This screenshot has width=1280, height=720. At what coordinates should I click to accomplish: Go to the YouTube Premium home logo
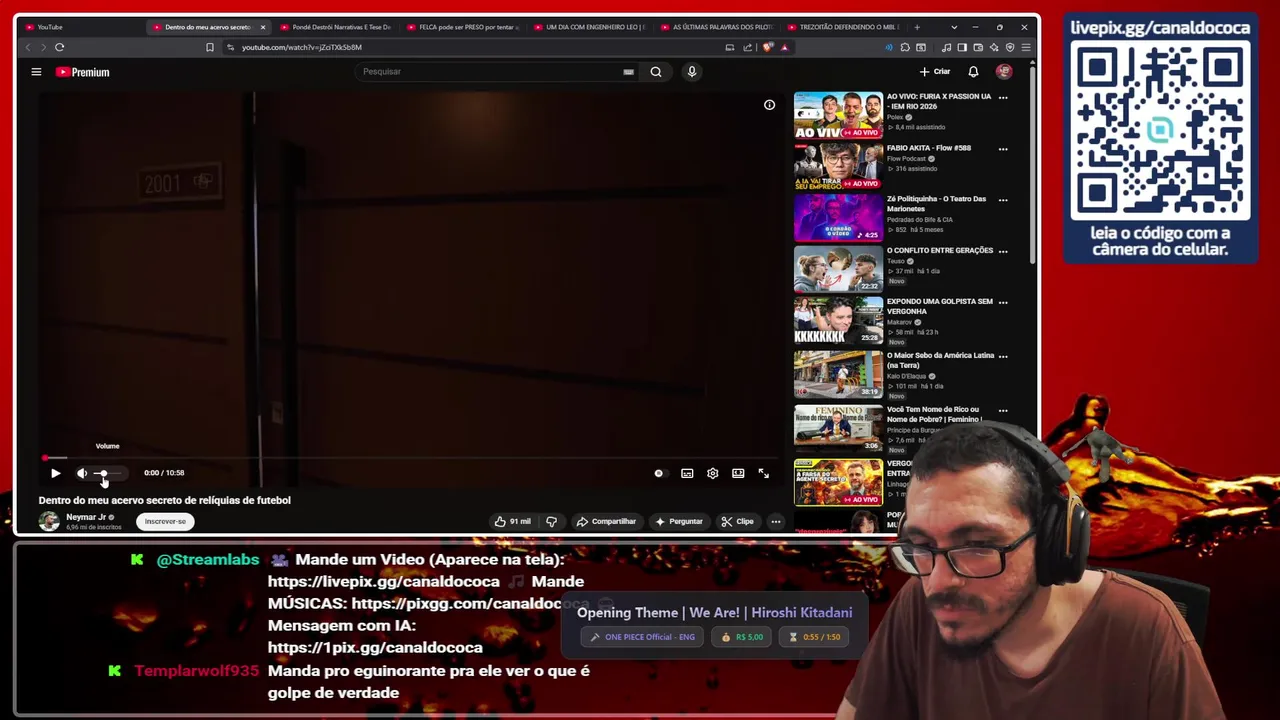[82, 72]
